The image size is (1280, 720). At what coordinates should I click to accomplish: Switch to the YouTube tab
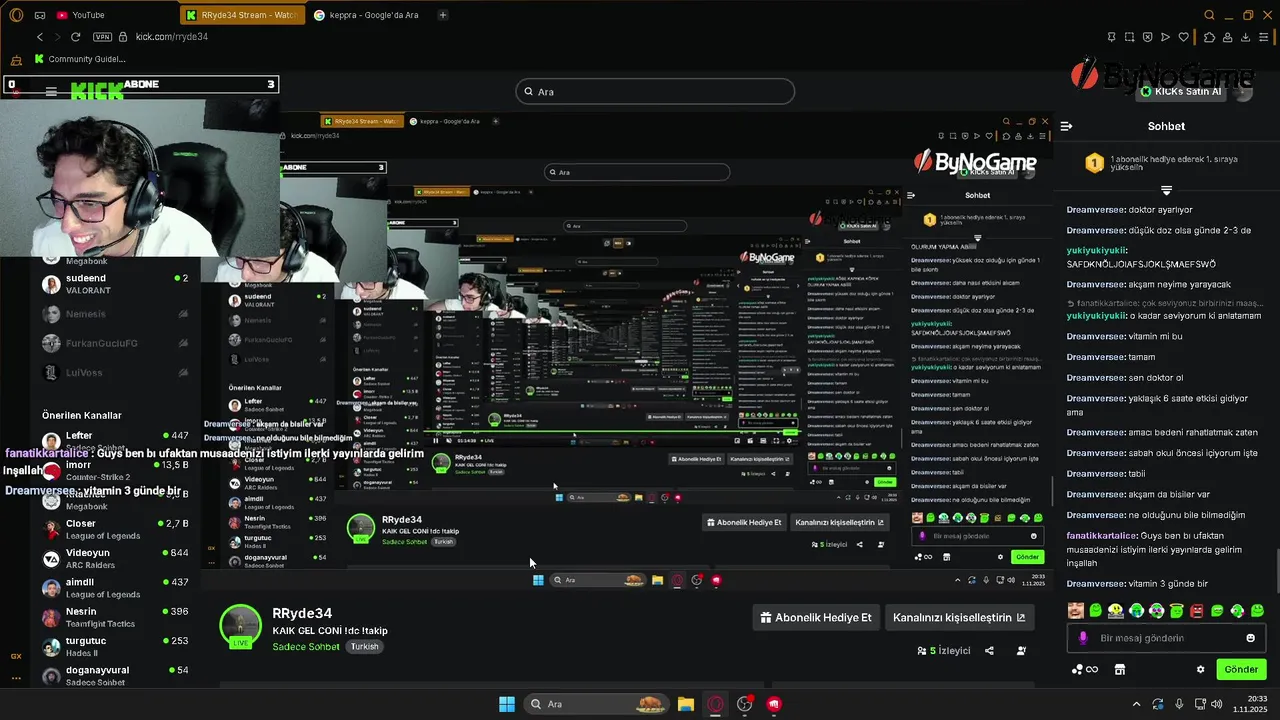tap(80, 15)
